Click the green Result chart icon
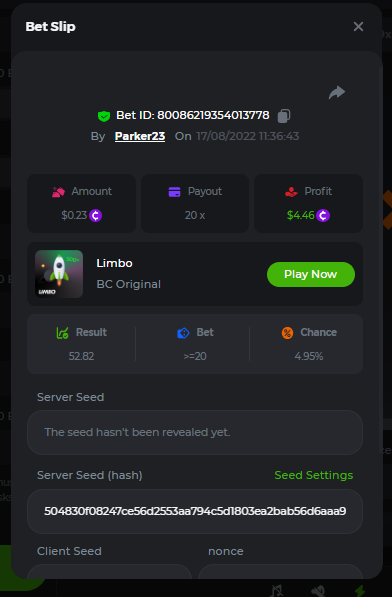Screen dimensions: 392x597 [62, 333]
